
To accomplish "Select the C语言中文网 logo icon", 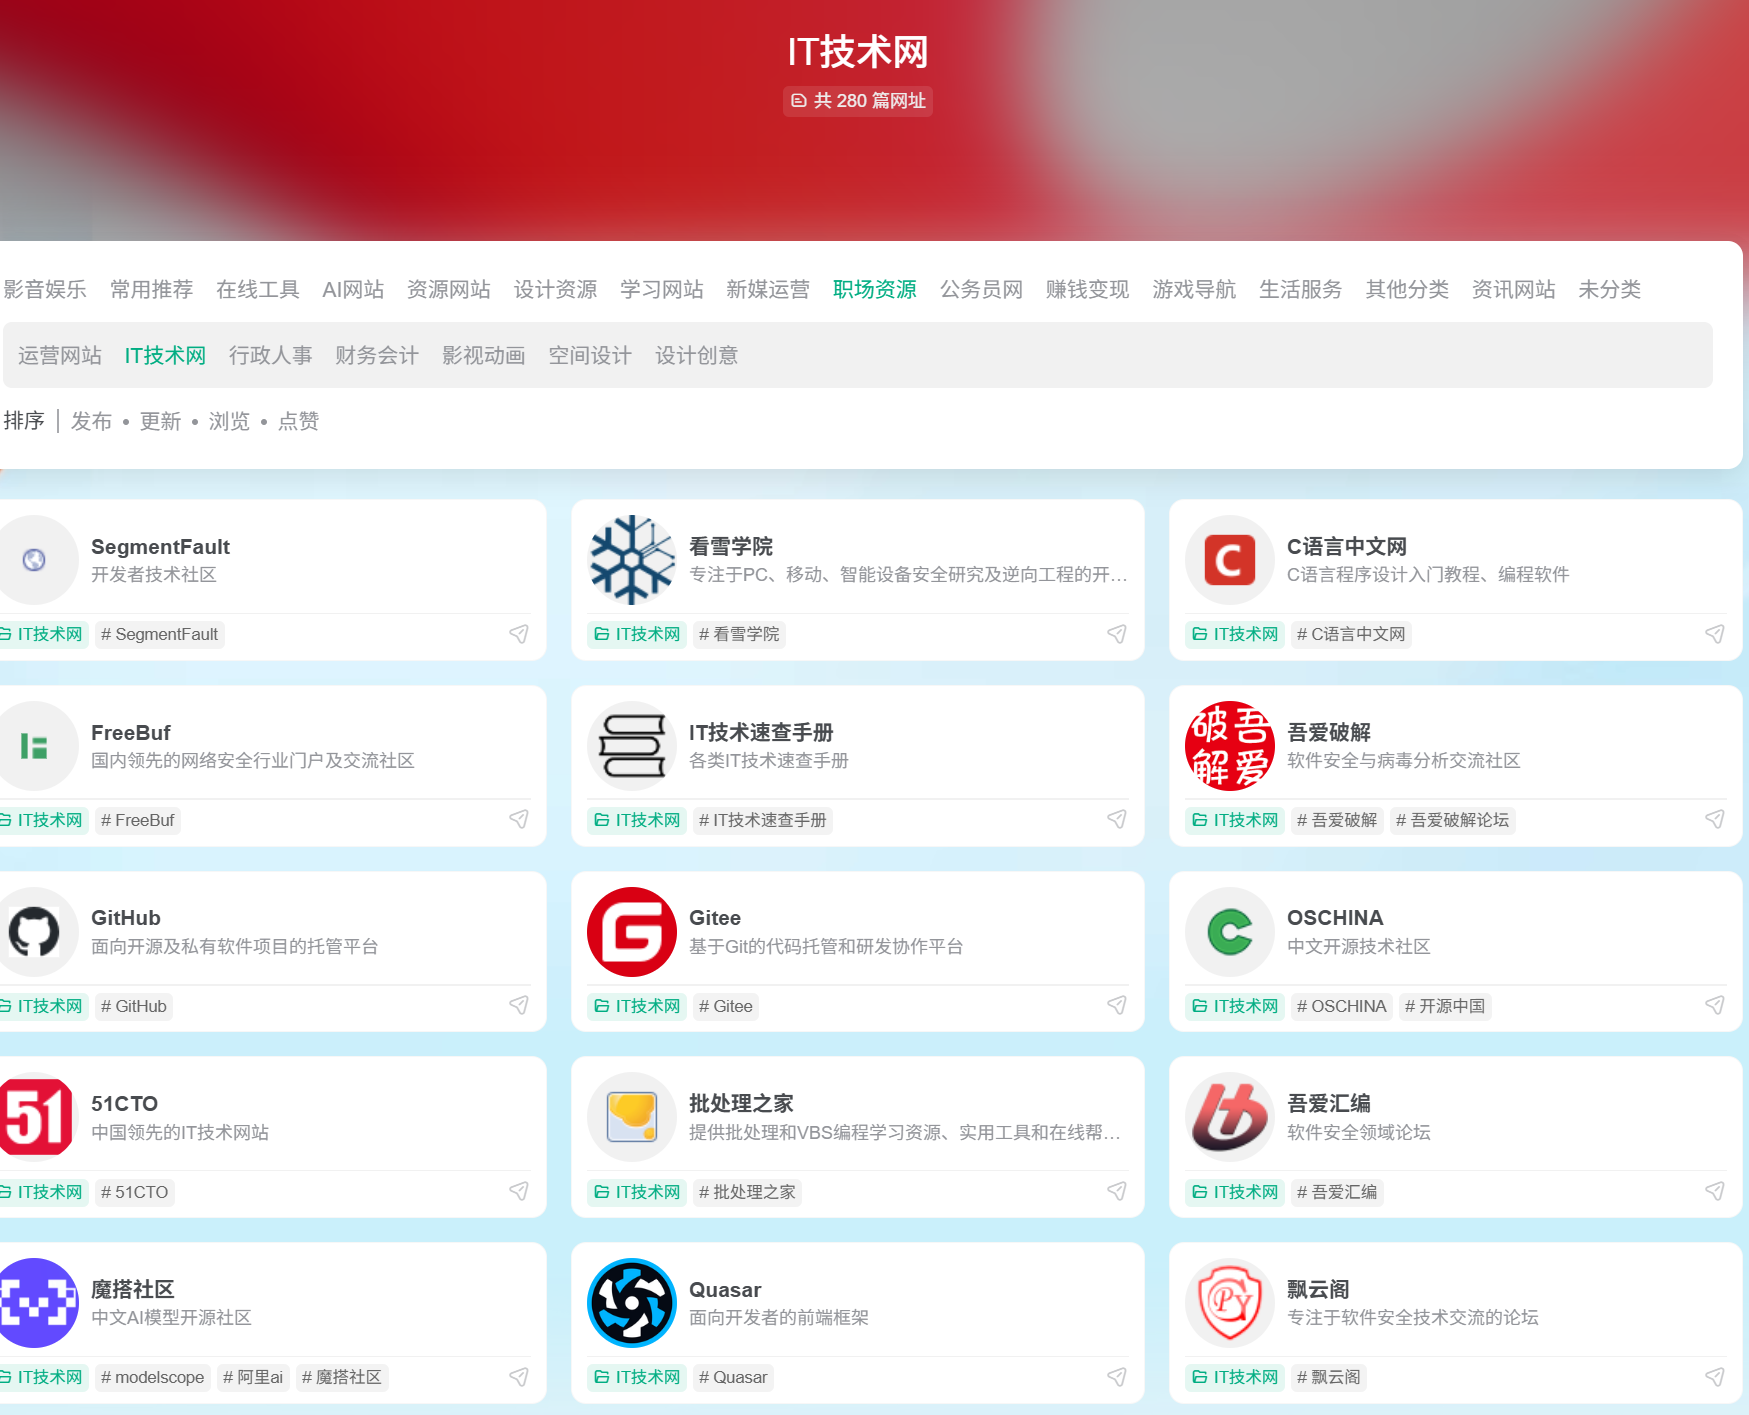I will [1229, 560].
